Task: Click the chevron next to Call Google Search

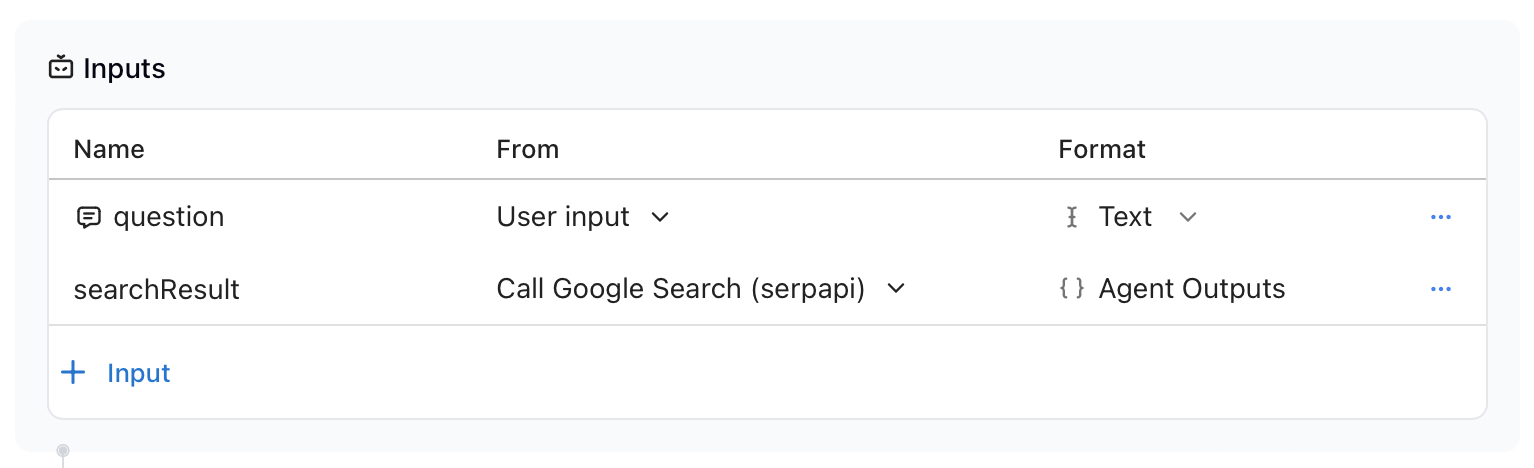Action: [896, 289]
